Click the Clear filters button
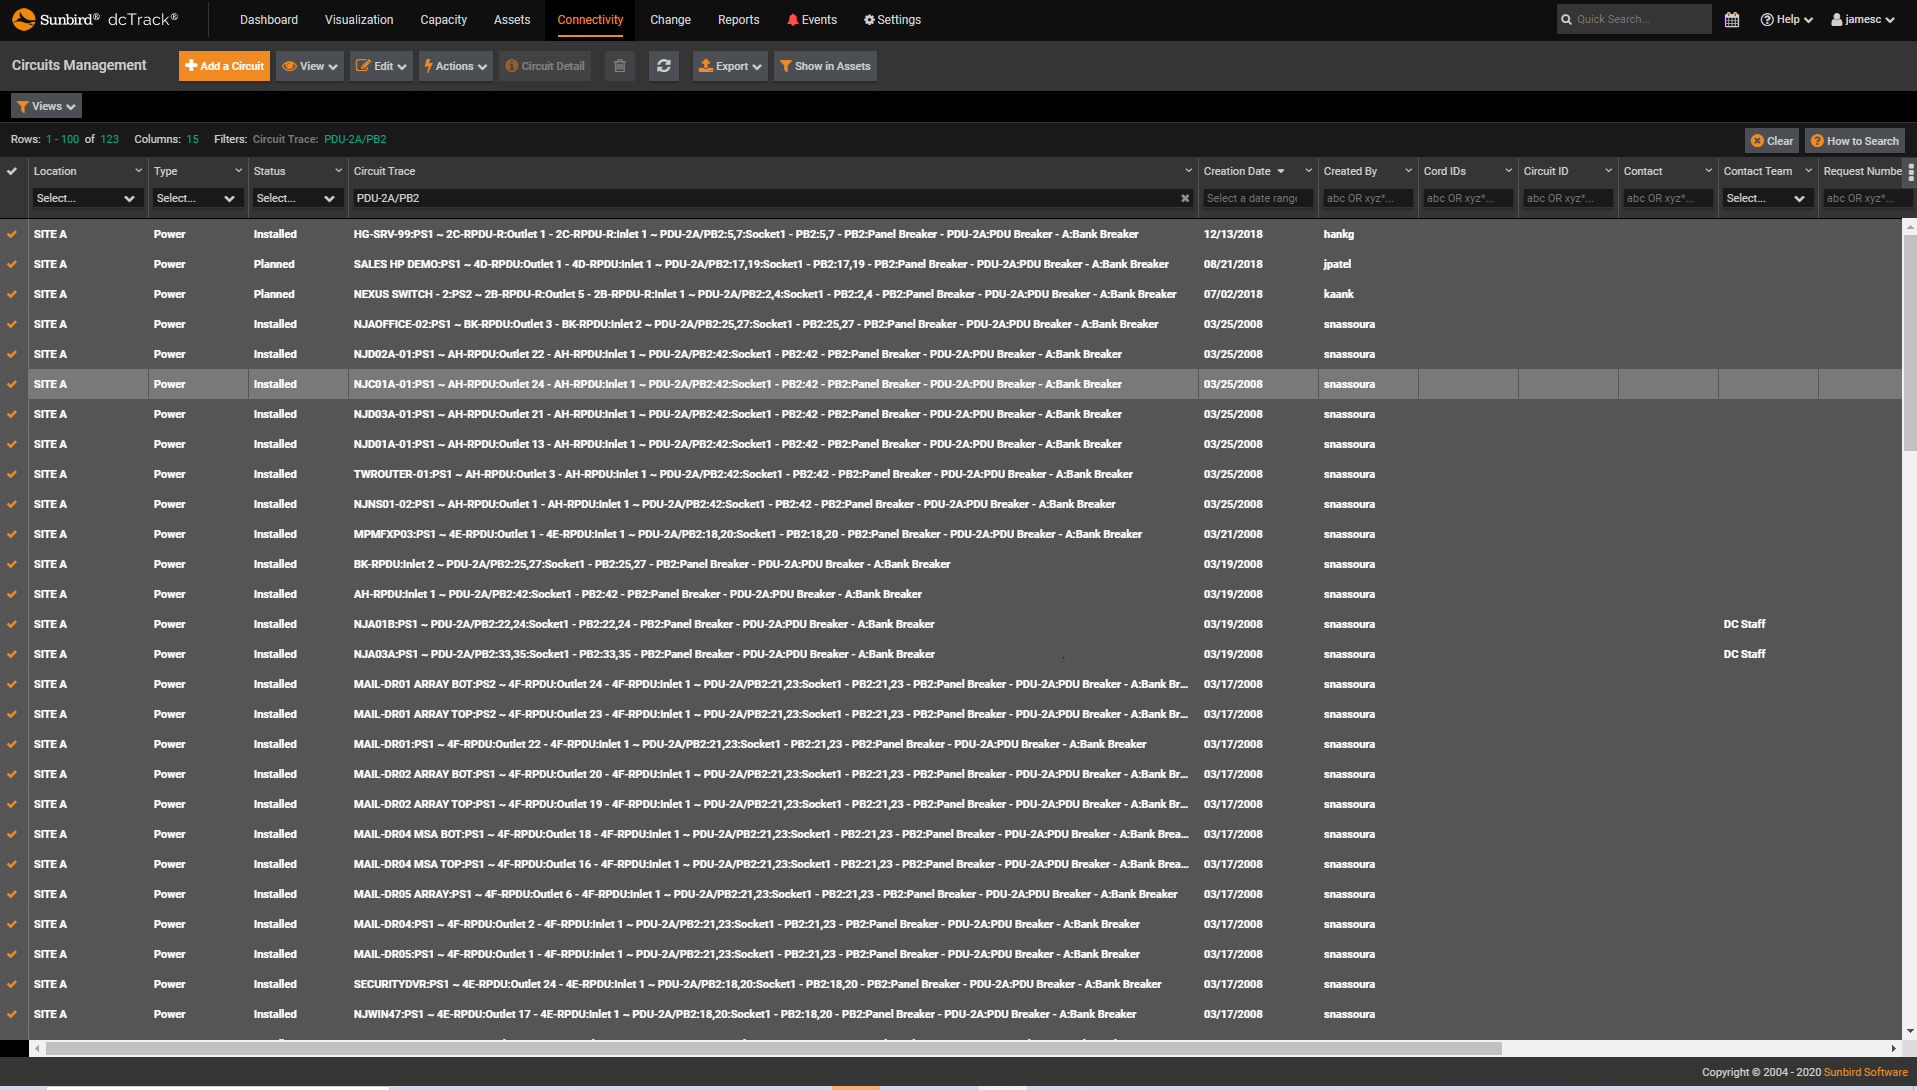 coord(1770,140)
